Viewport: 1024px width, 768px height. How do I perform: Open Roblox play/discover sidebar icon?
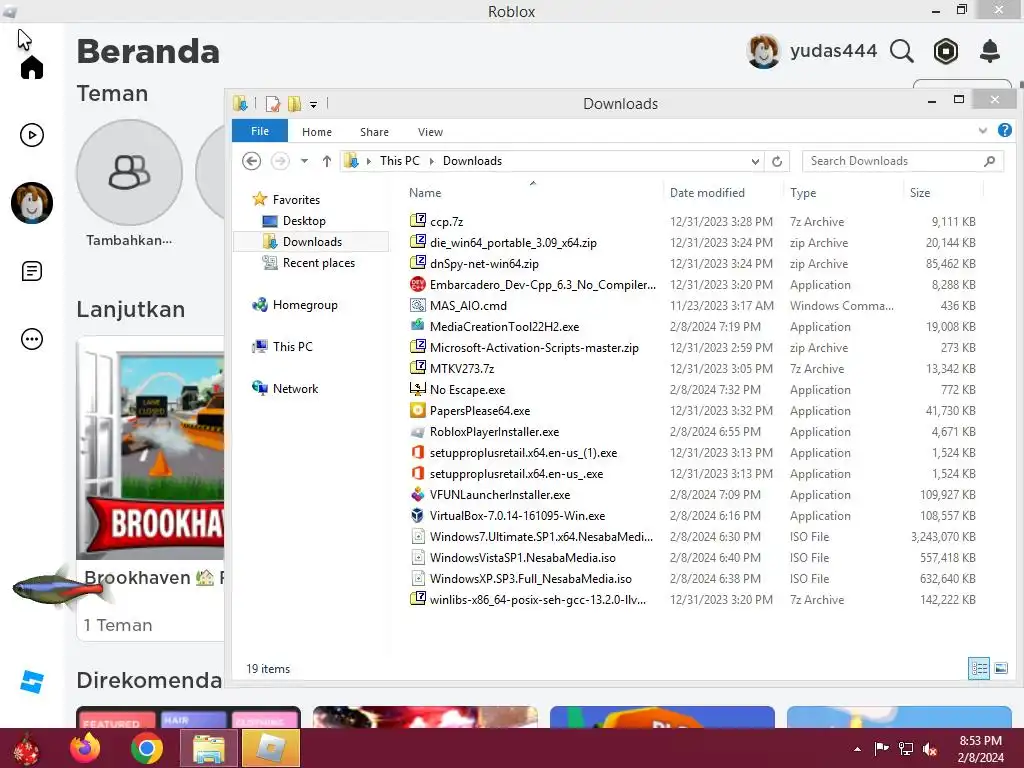click(31, 135)
